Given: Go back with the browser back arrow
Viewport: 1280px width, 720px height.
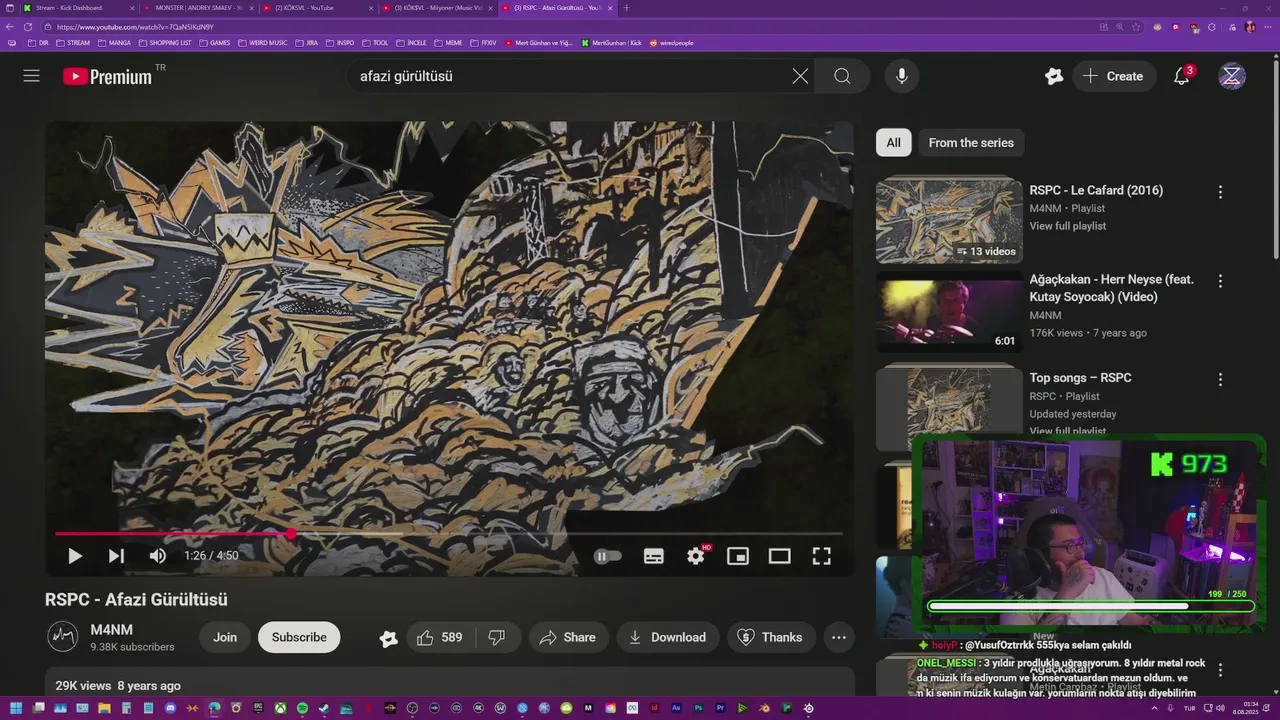Looking at the screenshot, I should pos(11,27).
